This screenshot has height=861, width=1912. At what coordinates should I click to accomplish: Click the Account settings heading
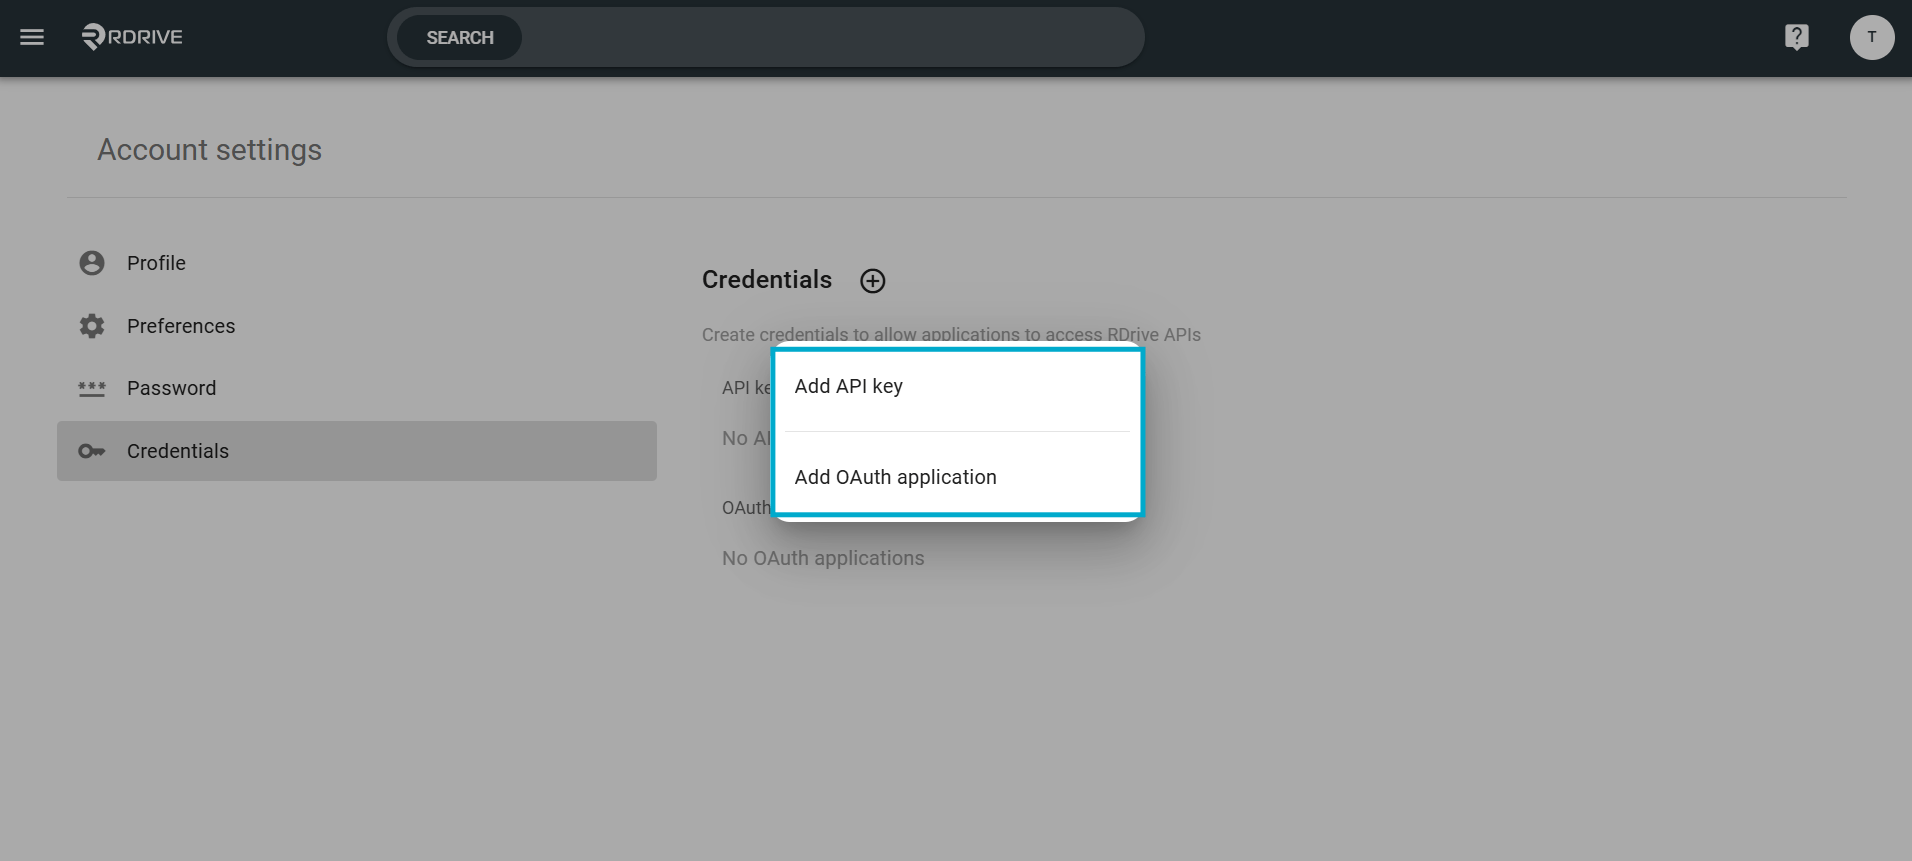(210, 150)
